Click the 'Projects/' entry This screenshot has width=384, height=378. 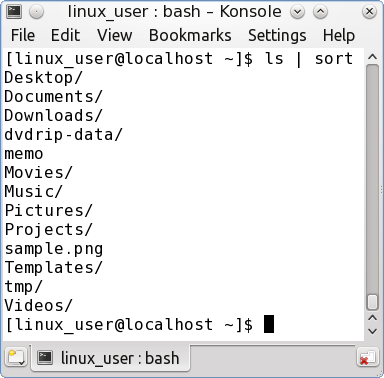48,230
